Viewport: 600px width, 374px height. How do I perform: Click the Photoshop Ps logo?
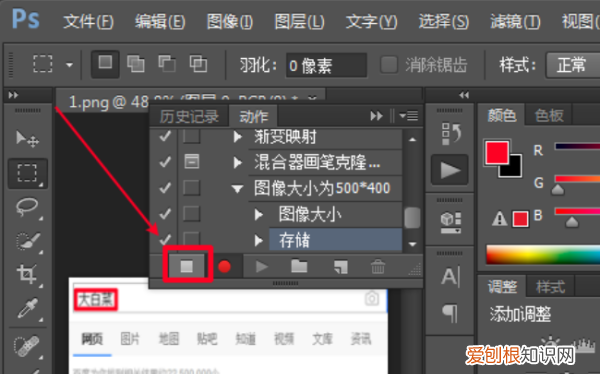click(x=26, y=19)
